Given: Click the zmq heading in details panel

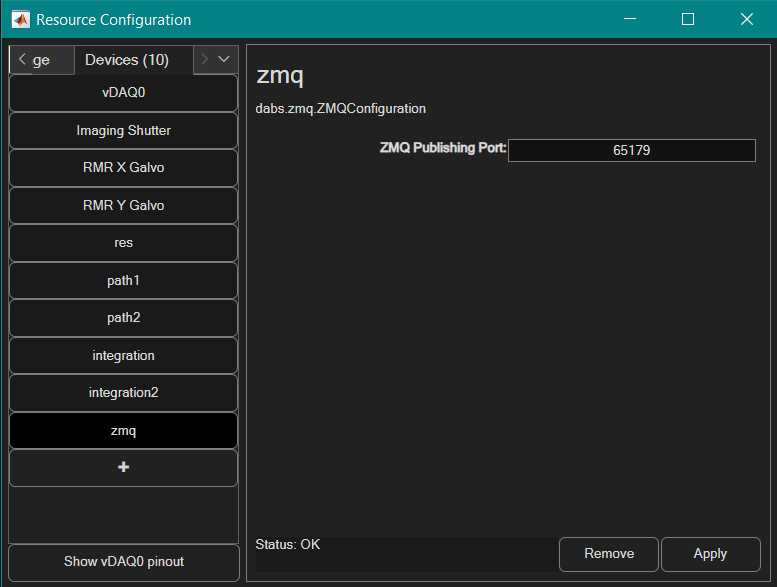Looking at the screenshot, I should pos(280,75).
